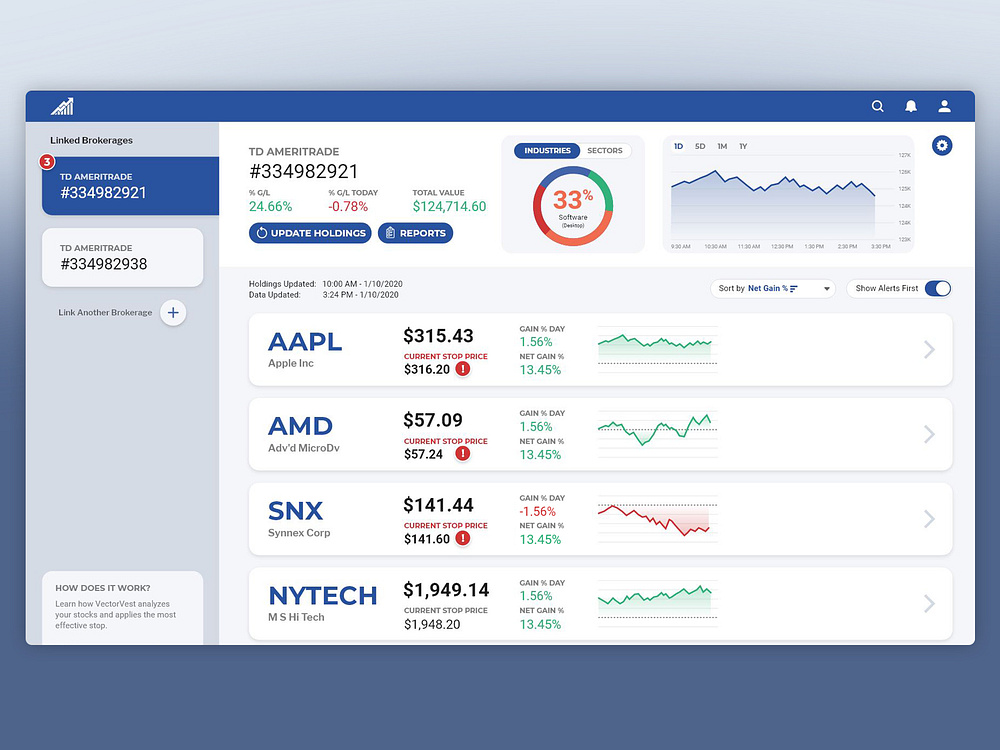
Task: Click the UPDATE HOLDINGS button
Action: (x=312, y=233)
